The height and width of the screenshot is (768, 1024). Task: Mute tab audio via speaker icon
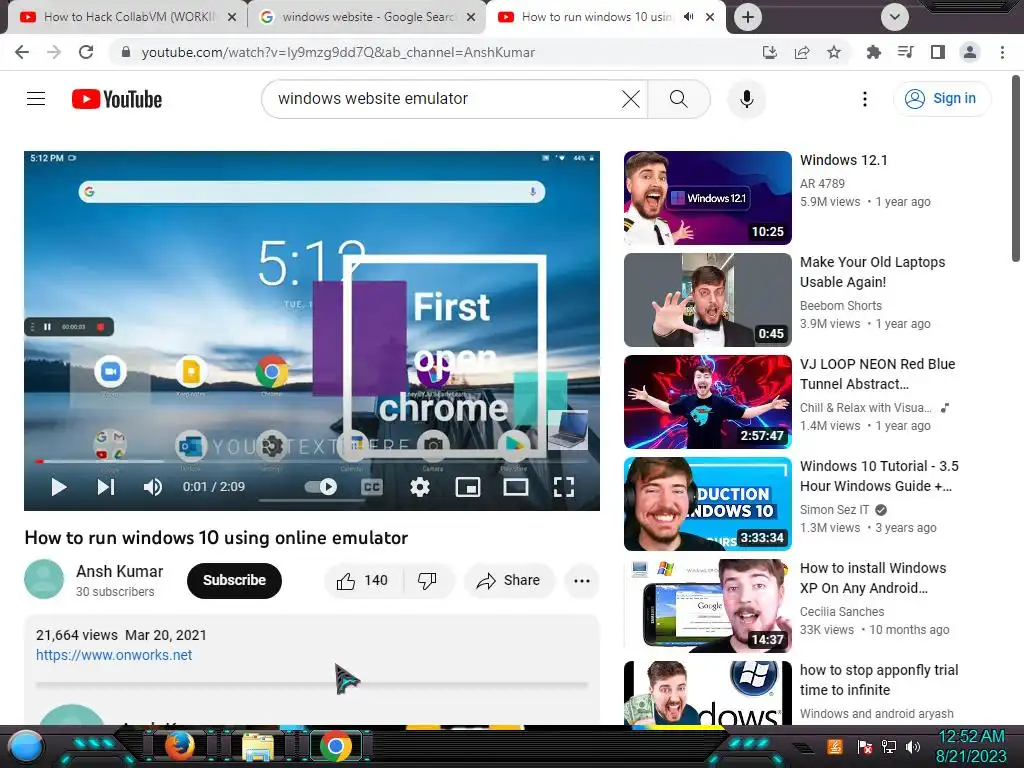click(x=688, y=17)
